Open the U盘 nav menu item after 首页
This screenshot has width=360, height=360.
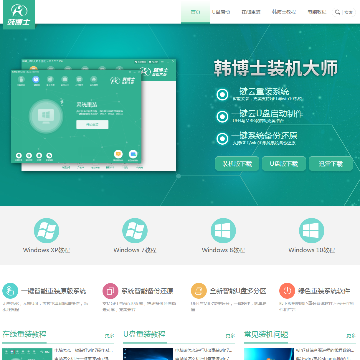click(221, 12)
